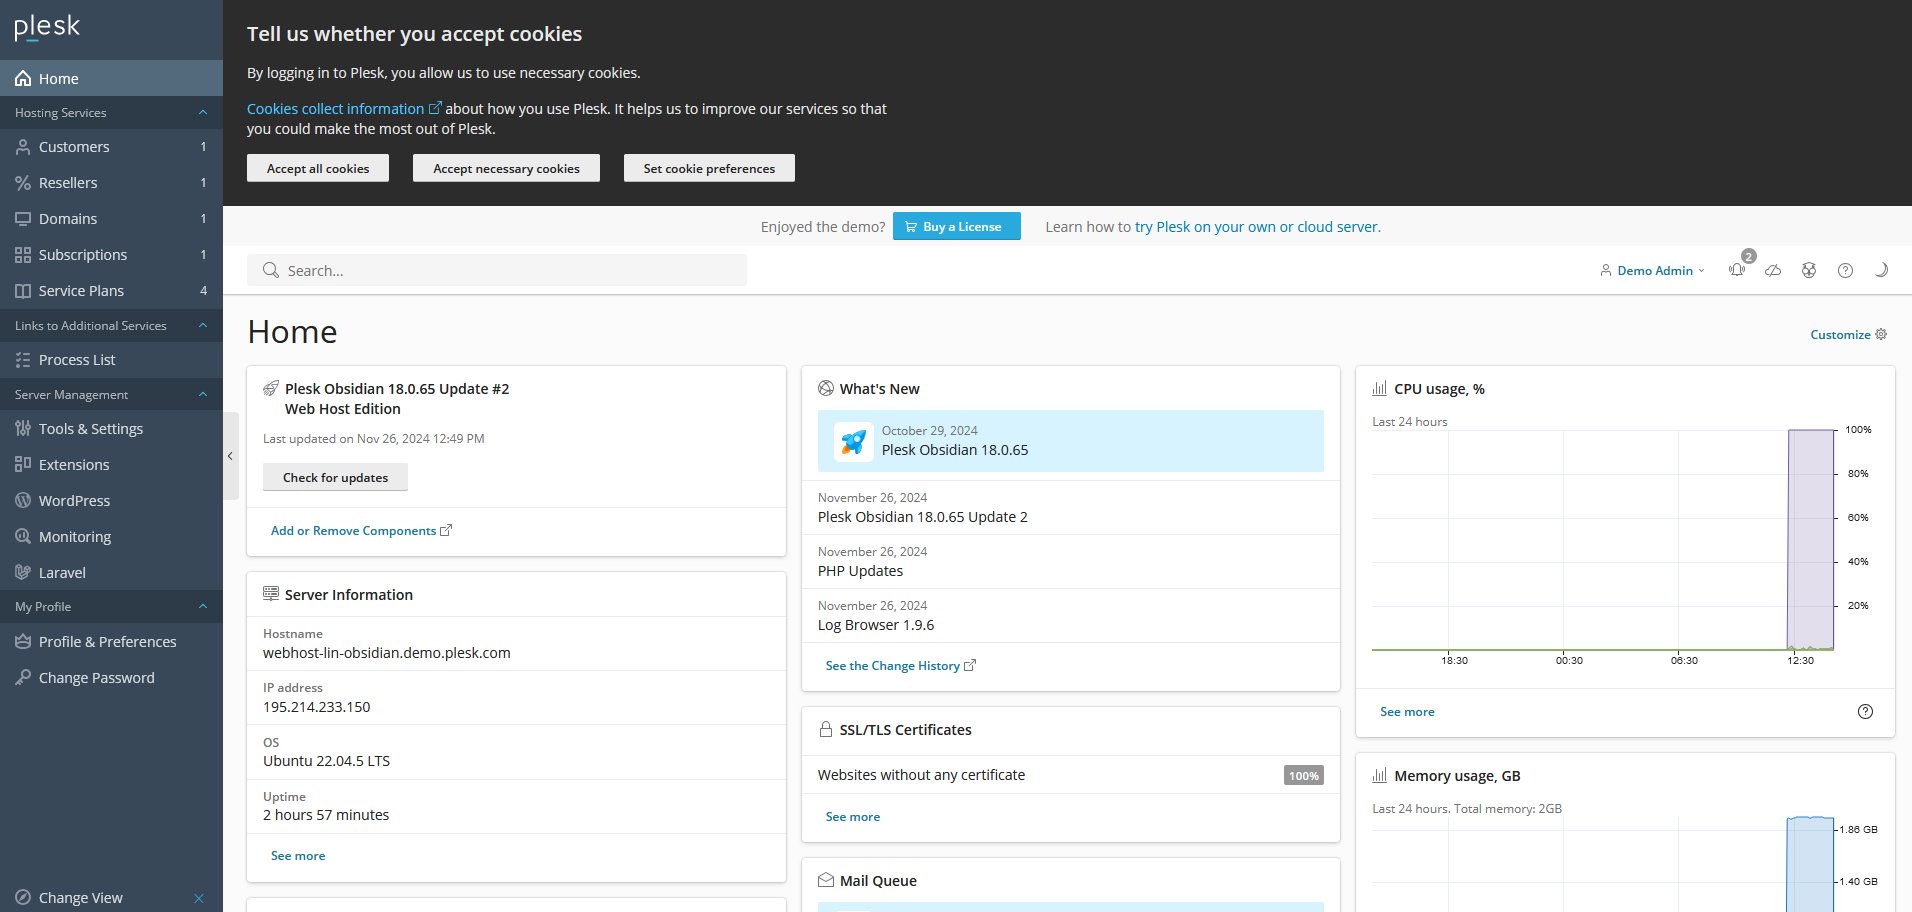Open the Demo Admin account dropdown
Image resolution: width=1912 pixels, height=912 pixels.
click(x=1651, y=270)
